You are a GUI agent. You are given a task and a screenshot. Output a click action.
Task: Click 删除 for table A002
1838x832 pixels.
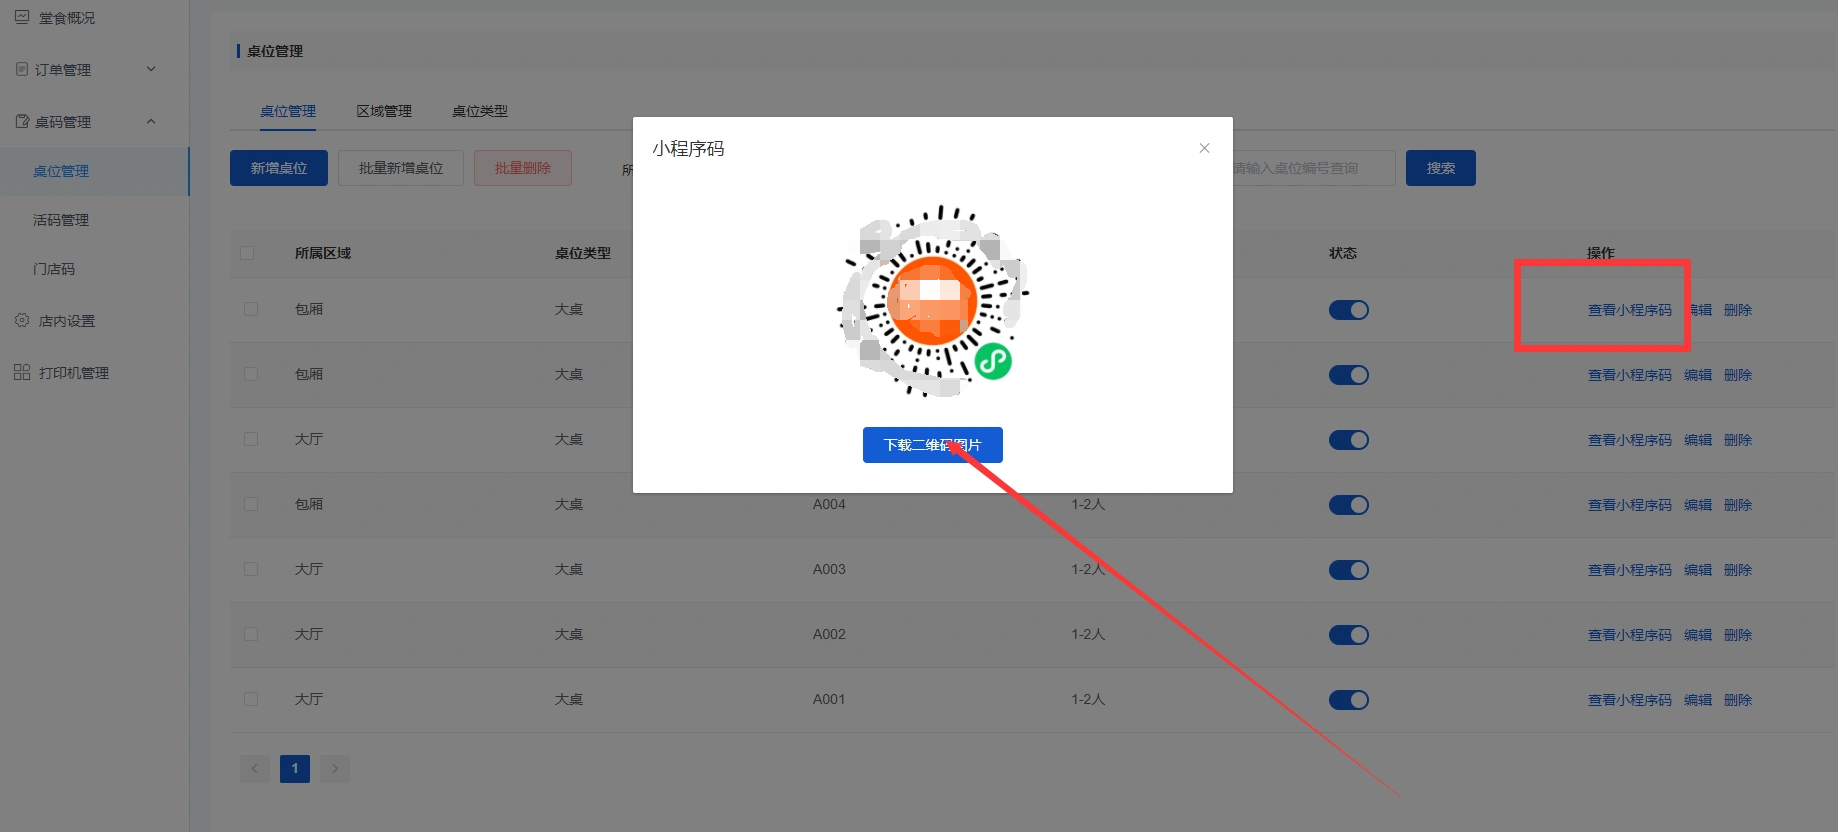1738,635
